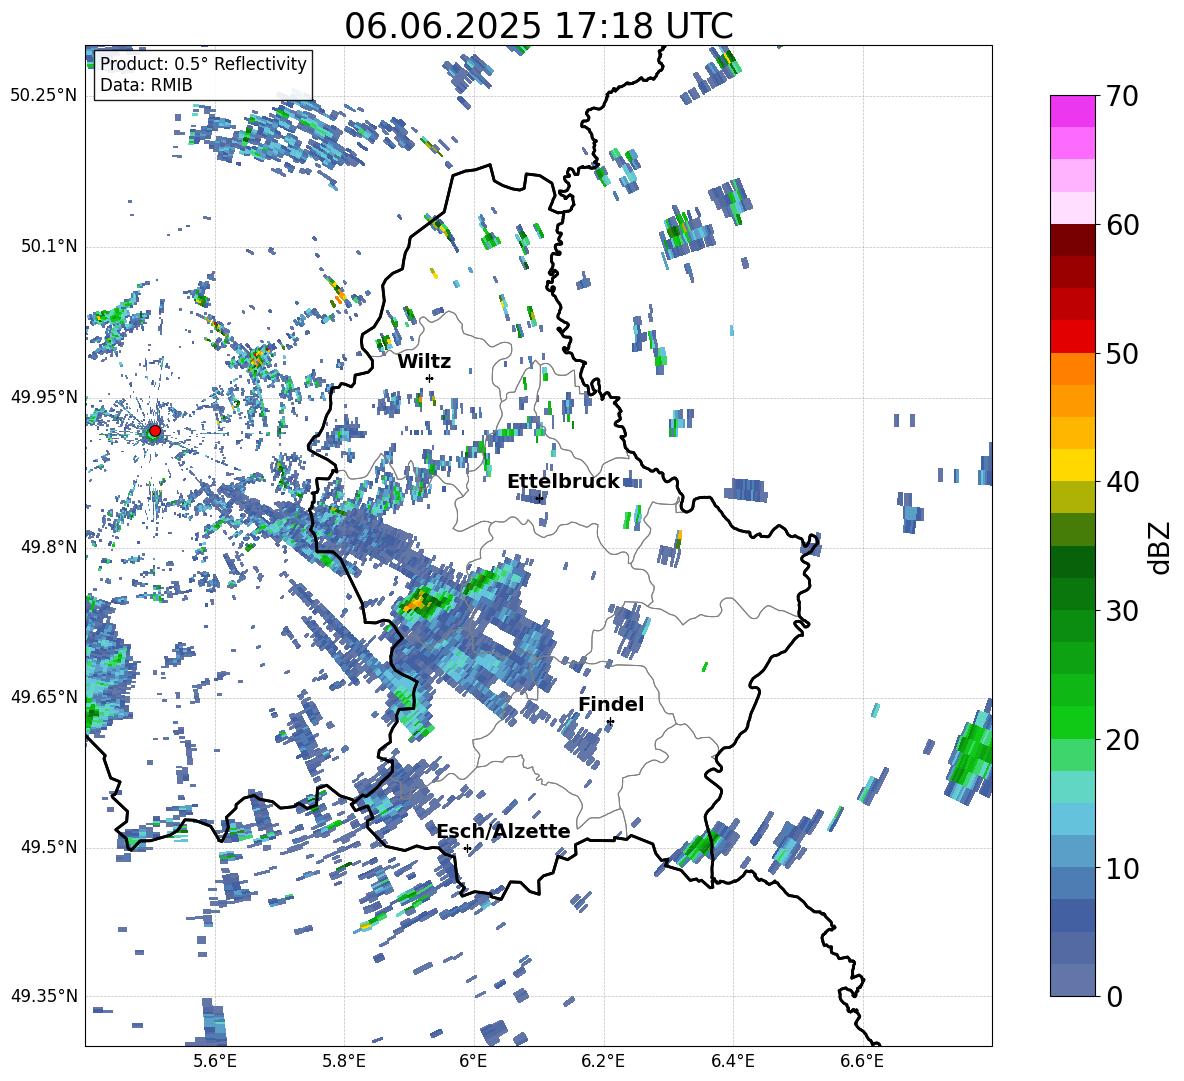Click the 5.8°E longitude label
The height and width of the screenshot is (1081, 1184).
344,1061
